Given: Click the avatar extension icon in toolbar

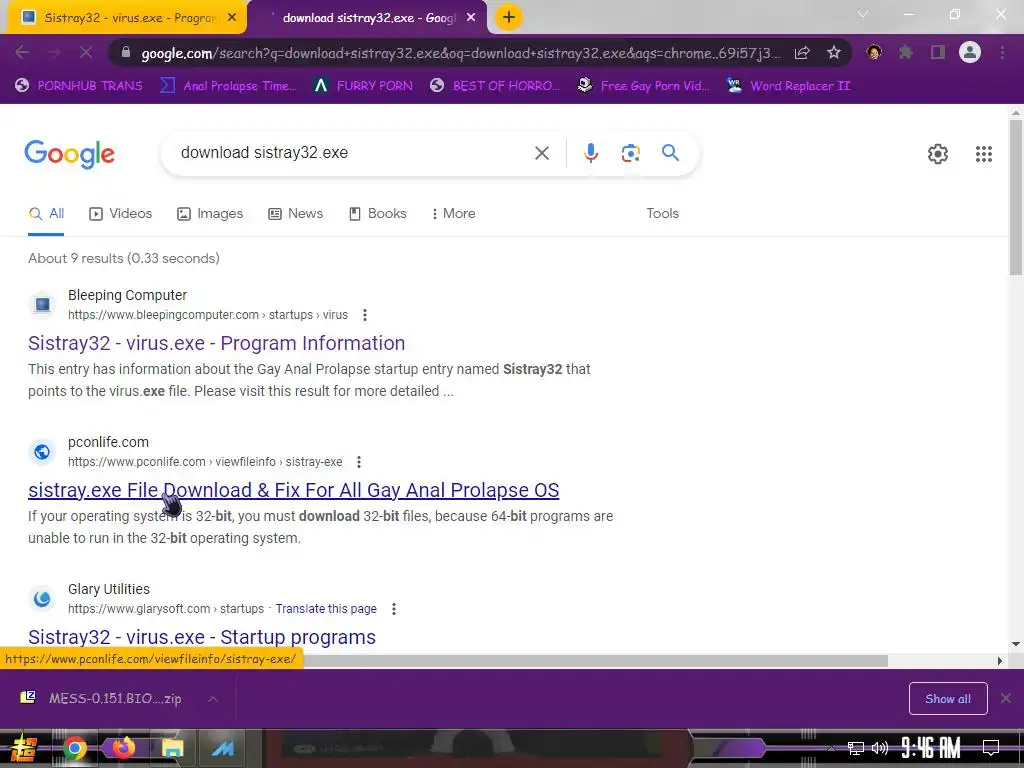Looking at the screenshot, I should tap(874, 52).
